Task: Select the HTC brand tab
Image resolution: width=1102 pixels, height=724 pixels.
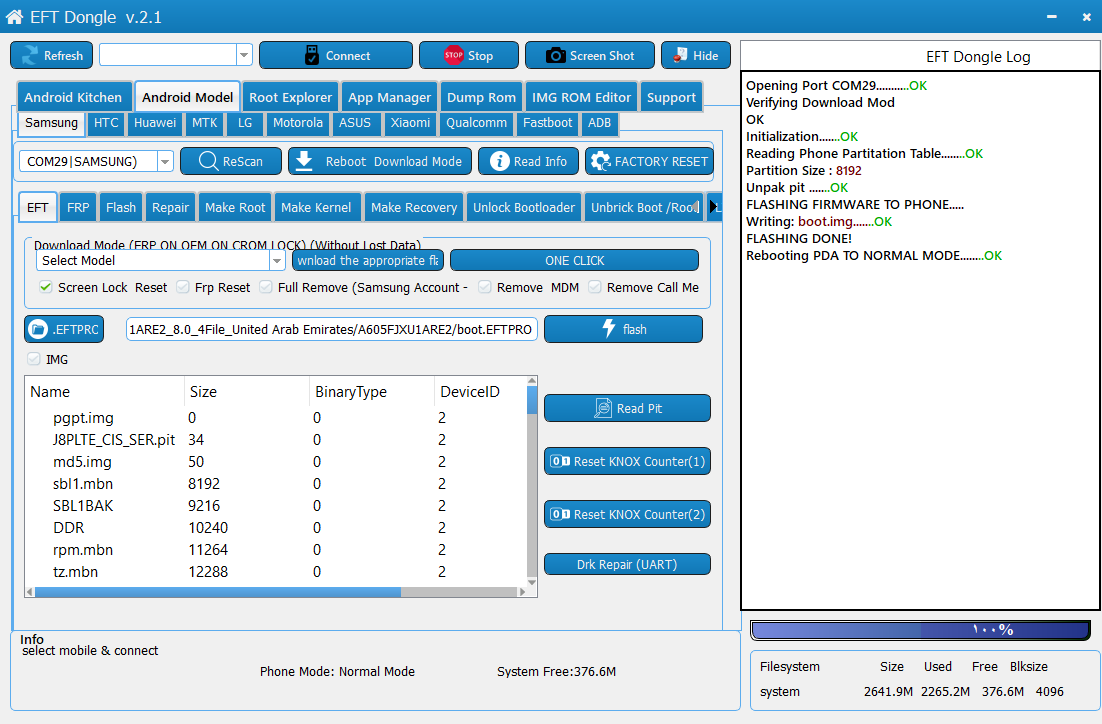Action: click(x=106, y=123)
